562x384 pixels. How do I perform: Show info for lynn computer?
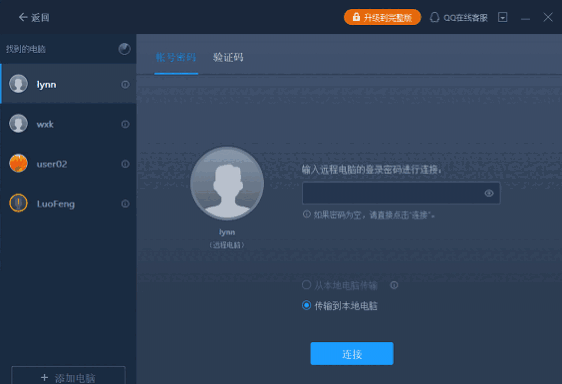tap(125, 84)
